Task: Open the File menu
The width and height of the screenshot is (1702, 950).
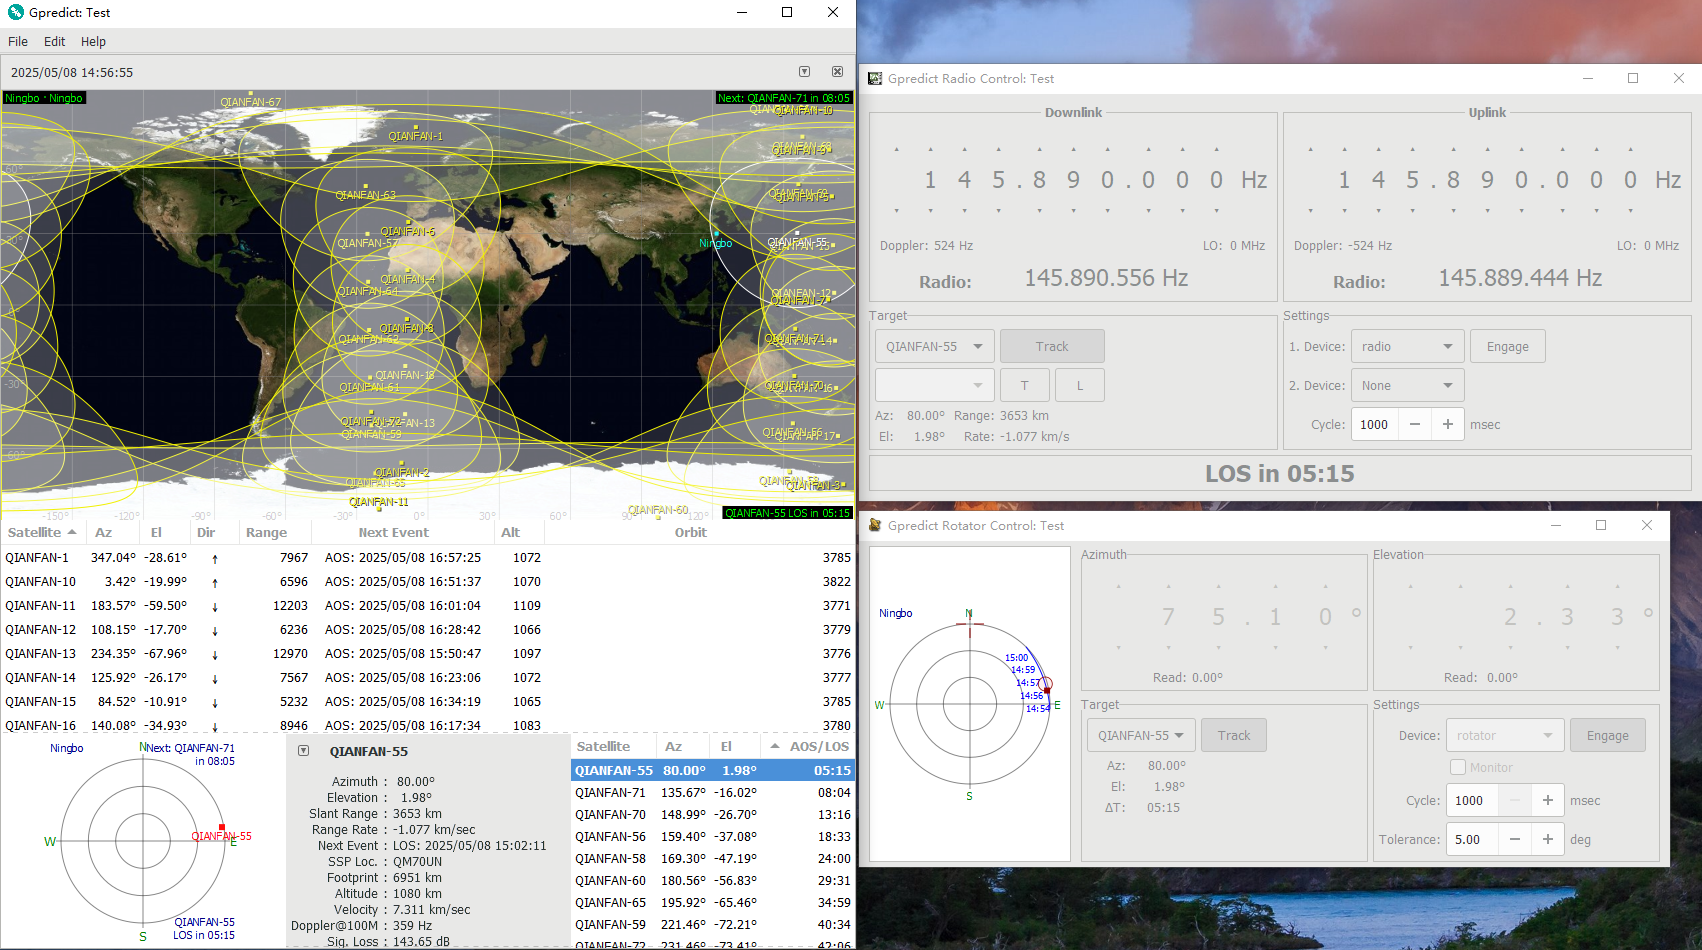Action: 17,41
